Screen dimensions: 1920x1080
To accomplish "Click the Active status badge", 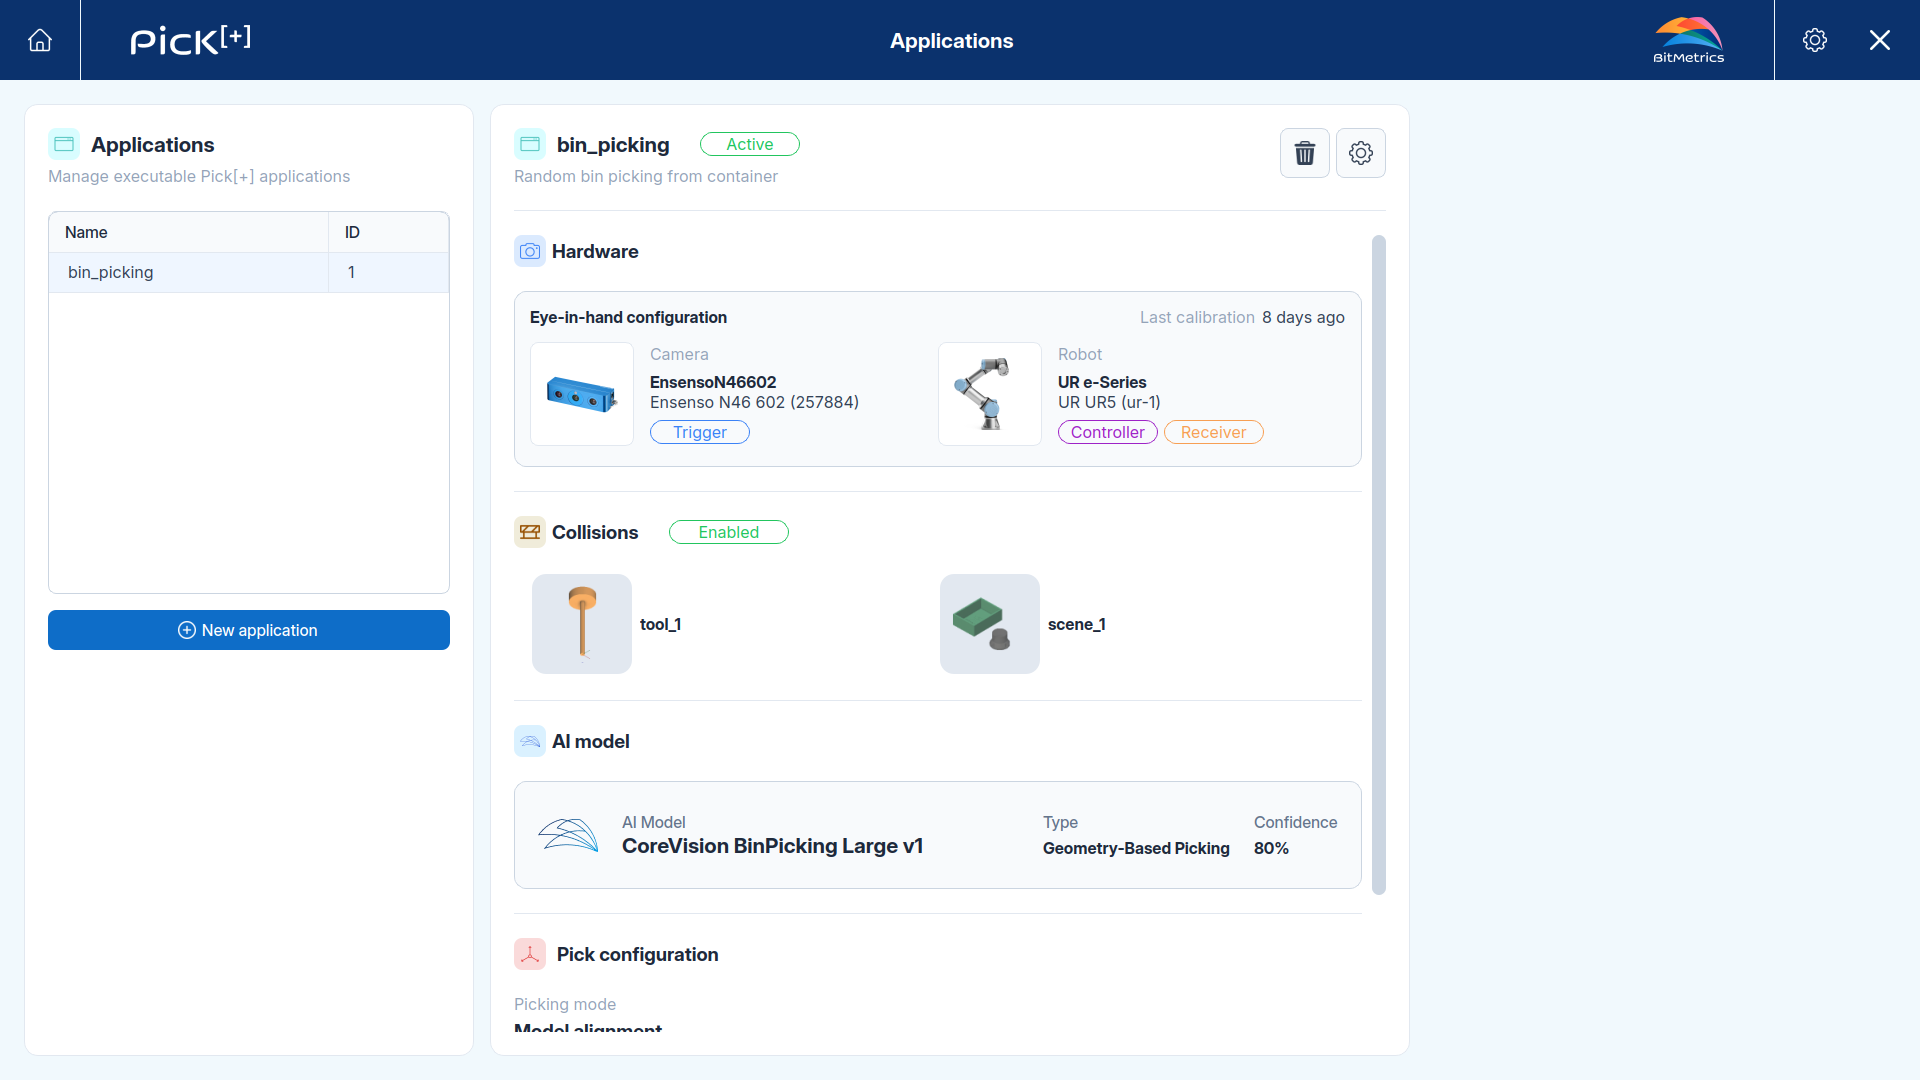I will 750,144.
